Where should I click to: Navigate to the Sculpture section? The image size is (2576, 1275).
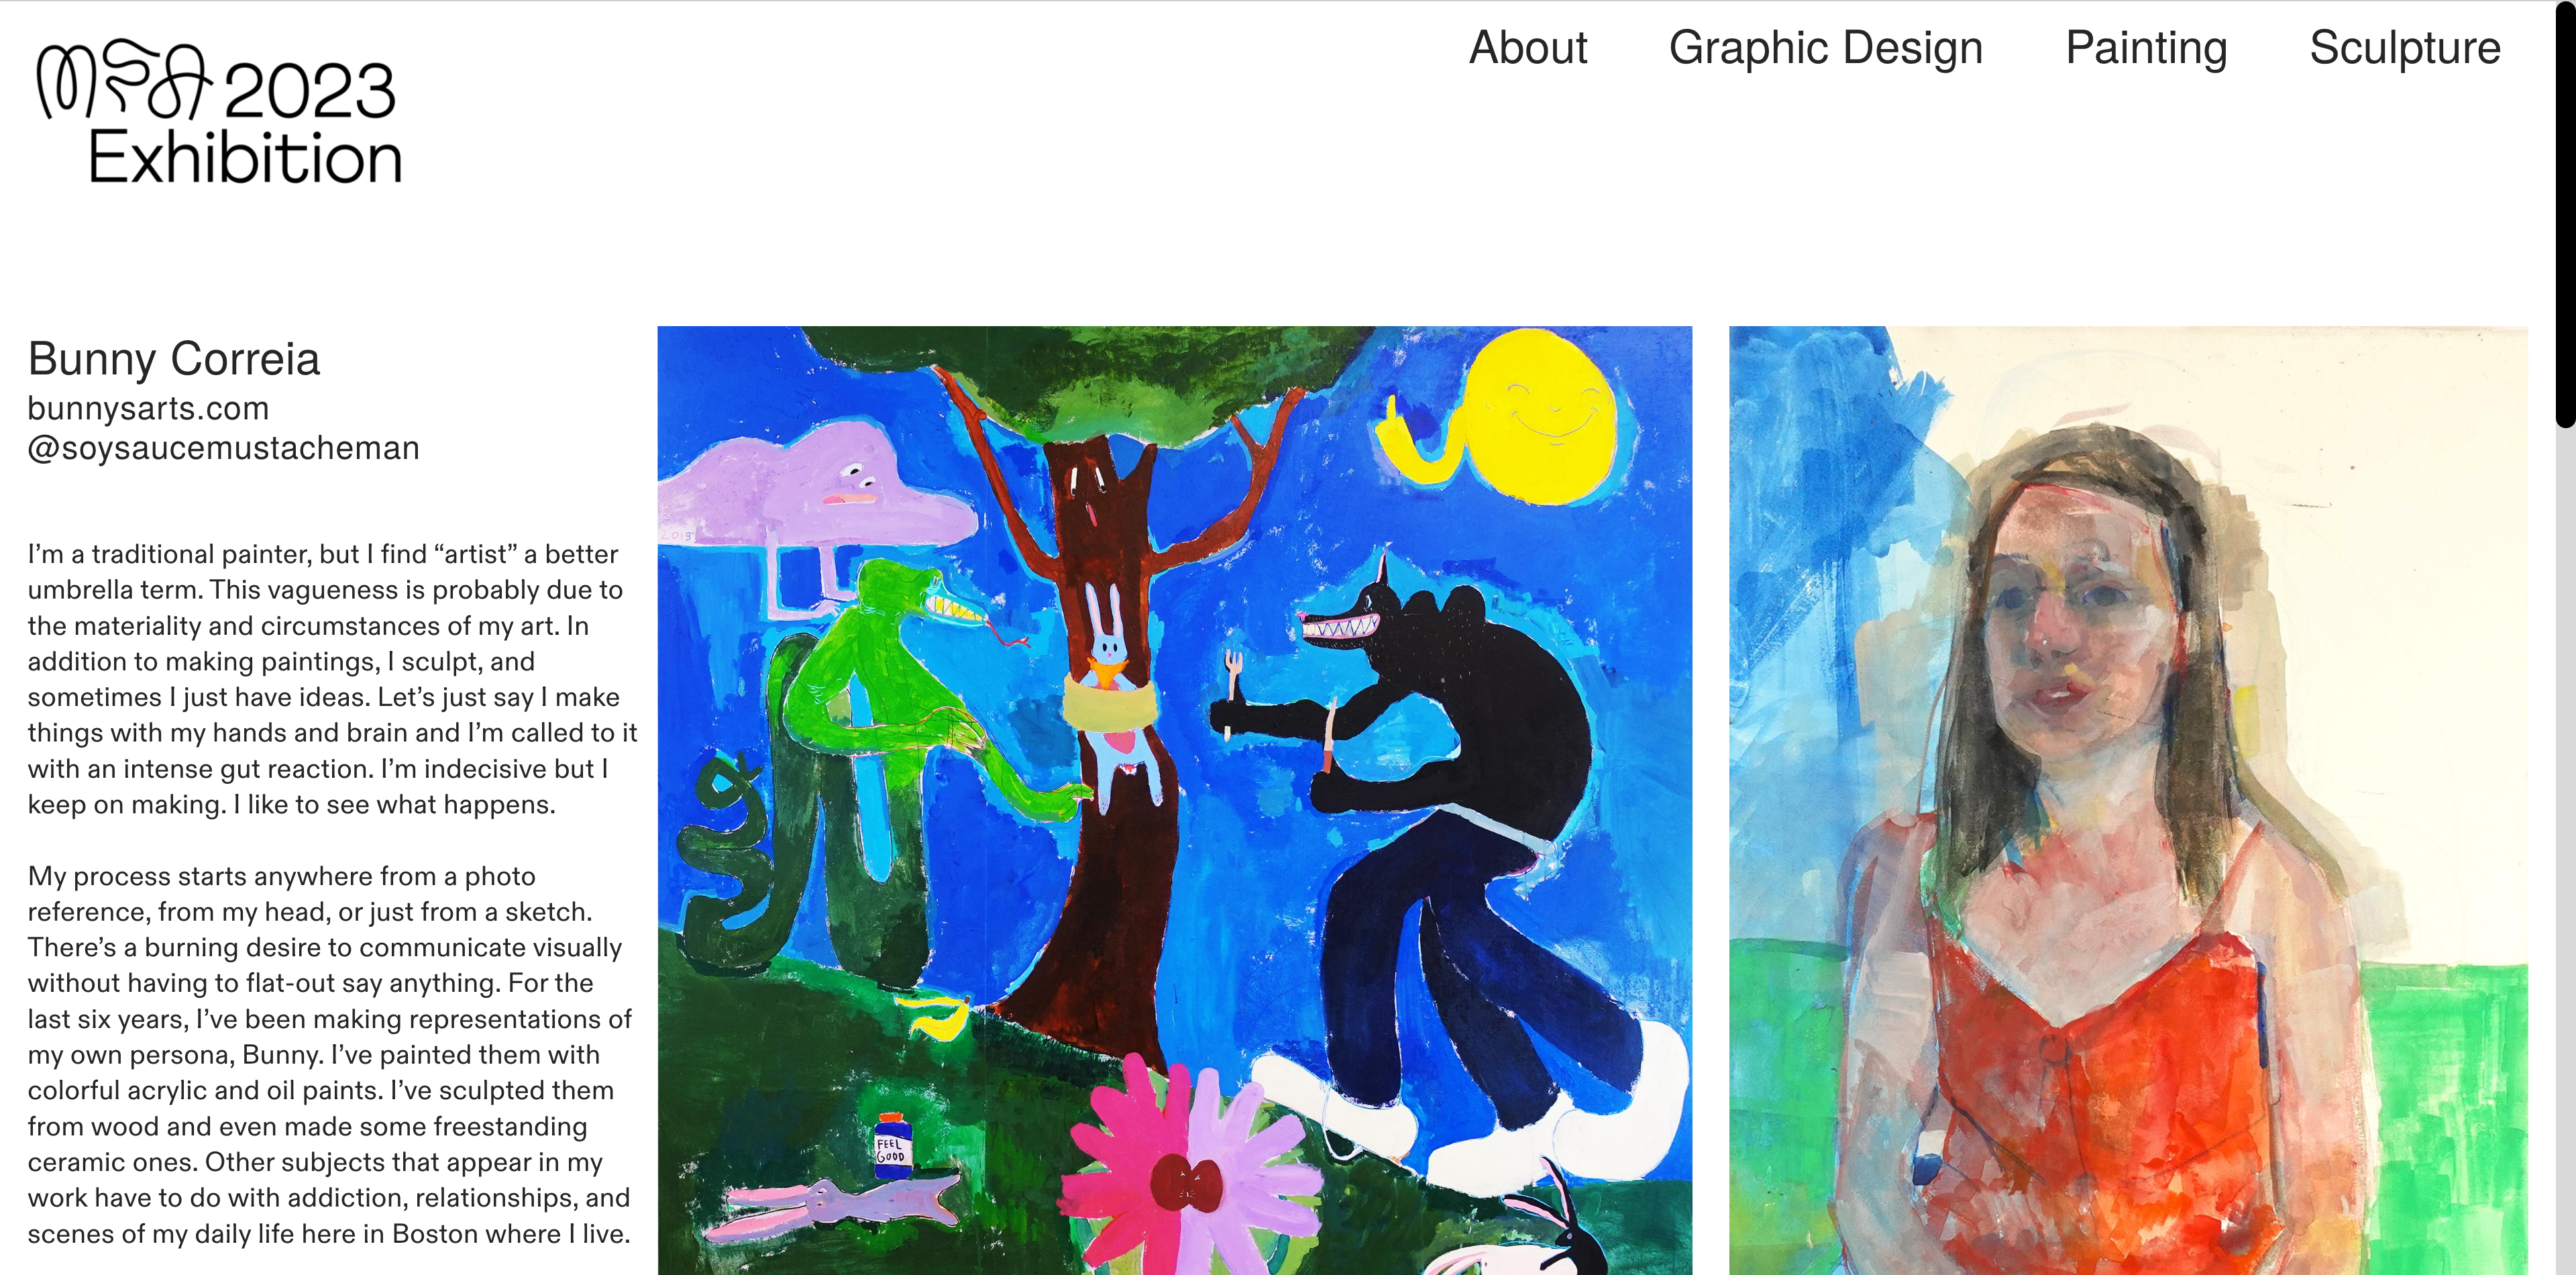click(x=2404, y=48)
